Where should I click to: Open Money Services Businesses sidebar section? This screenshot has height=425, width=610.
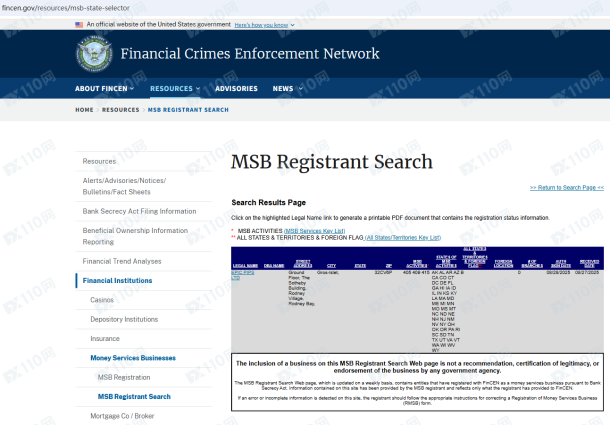(132, 357)
